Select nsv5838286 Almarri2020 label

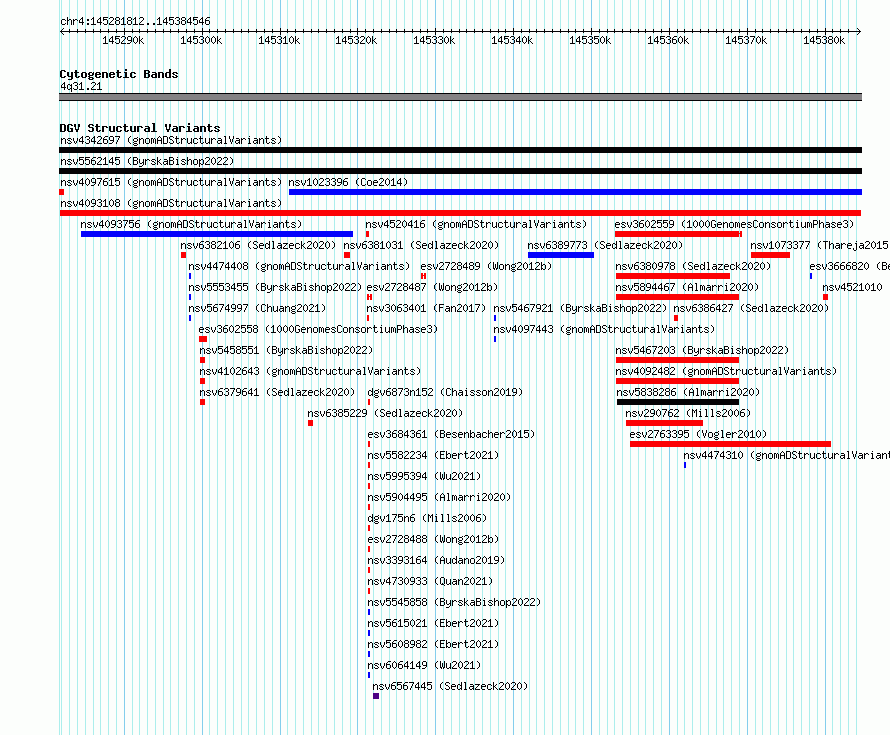click(688, 392)
